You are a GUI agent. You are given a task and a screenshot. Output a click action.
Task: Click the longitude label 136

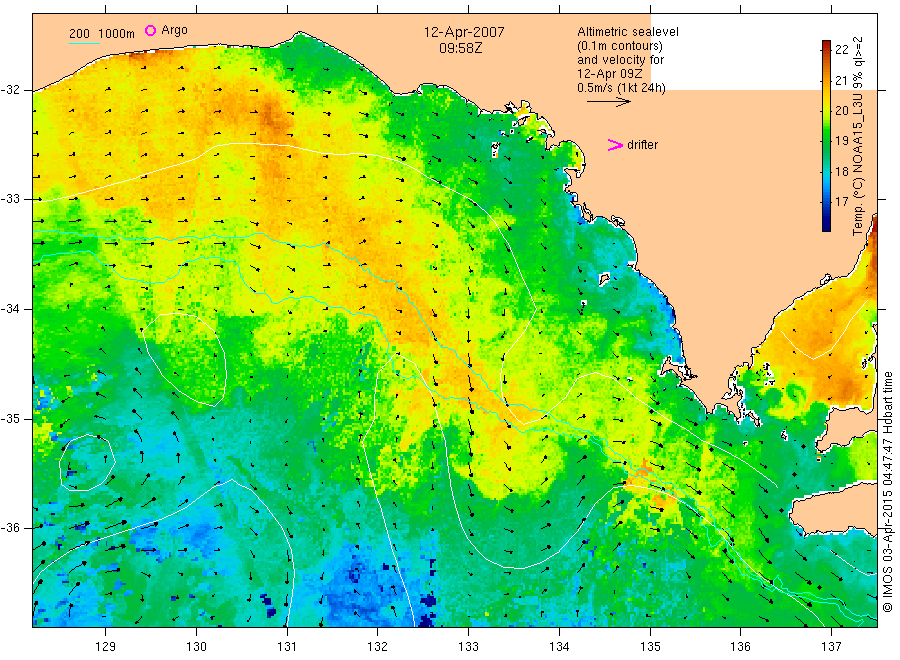[740, 647]
